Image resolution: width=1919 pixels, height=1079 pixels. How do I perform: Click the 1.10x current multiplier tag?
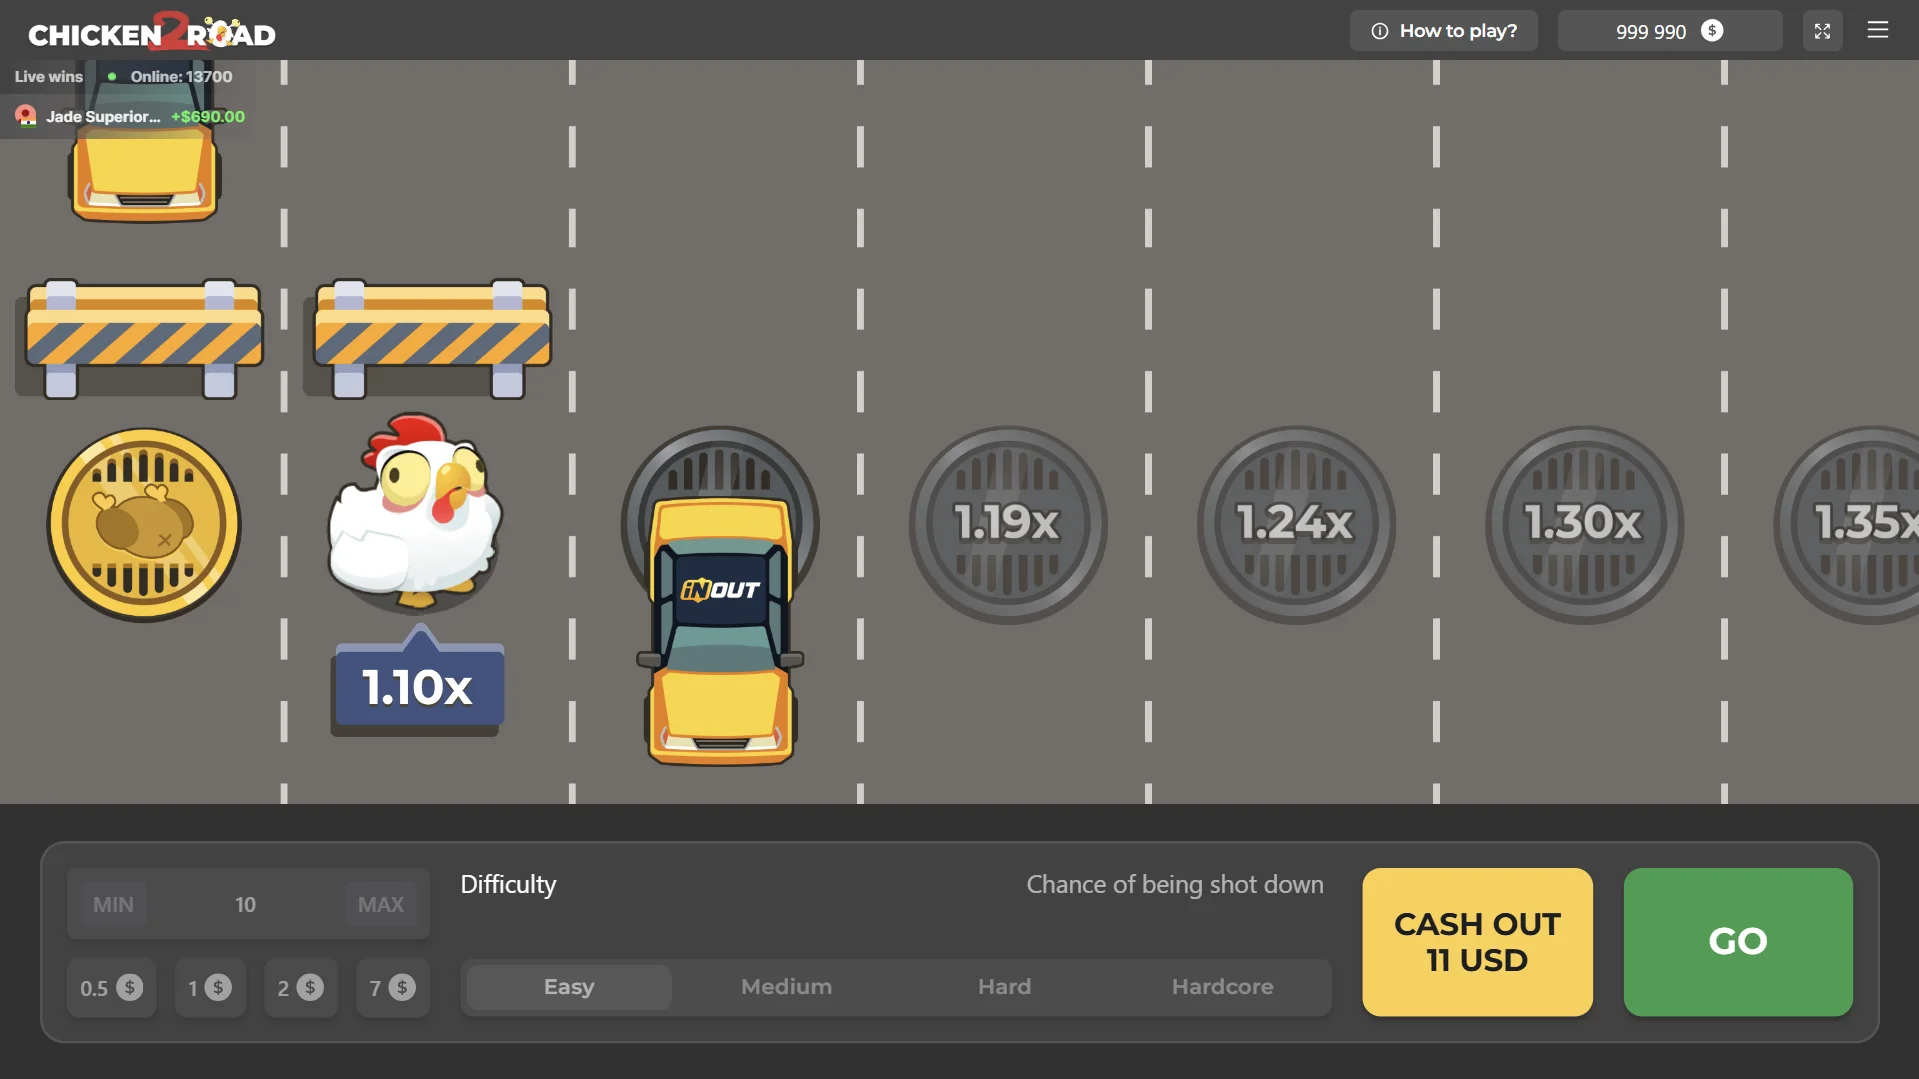tap(418, 683)
